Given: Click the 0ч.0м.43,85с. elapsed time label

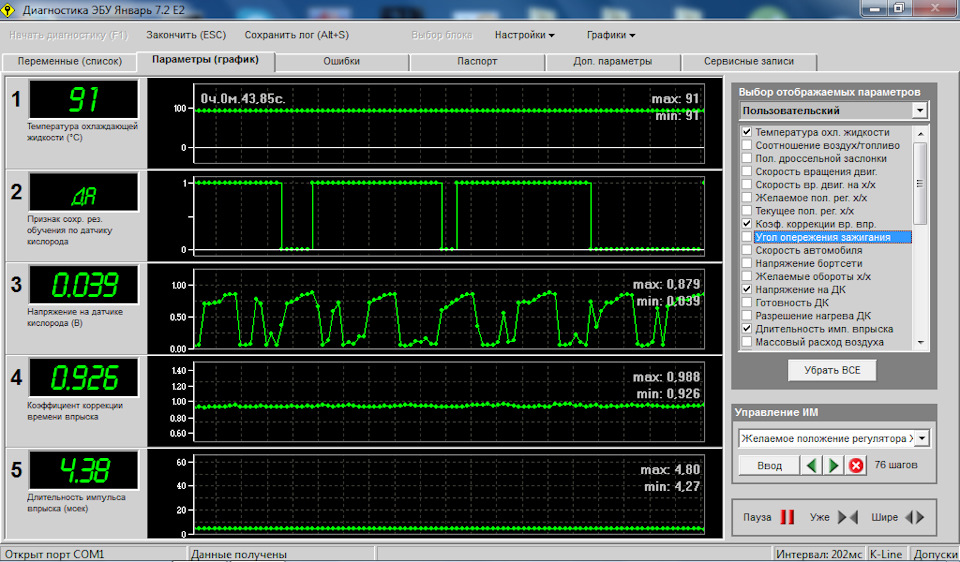Looking at the screenshot, I should pyautogui.click(x=243, y=99).
